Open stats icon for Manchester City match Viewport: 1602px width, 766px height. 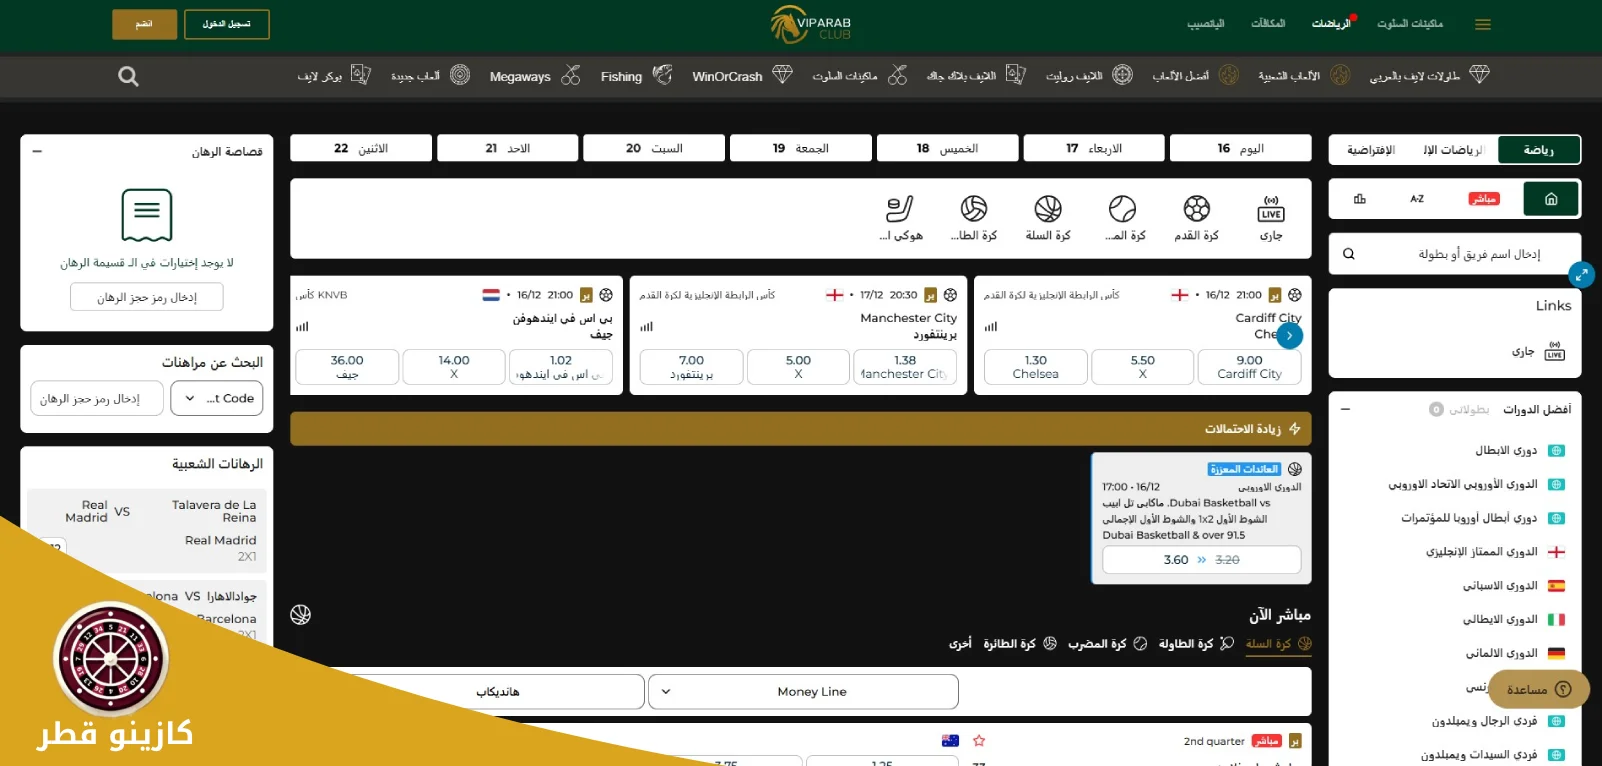pos(647,327)
